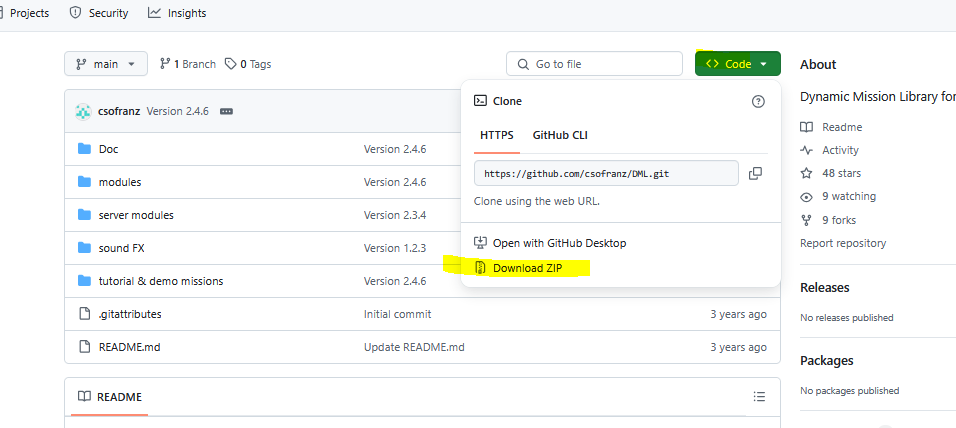View the 0 Tags link
956x428 pixels.
[x=248, y=64]
